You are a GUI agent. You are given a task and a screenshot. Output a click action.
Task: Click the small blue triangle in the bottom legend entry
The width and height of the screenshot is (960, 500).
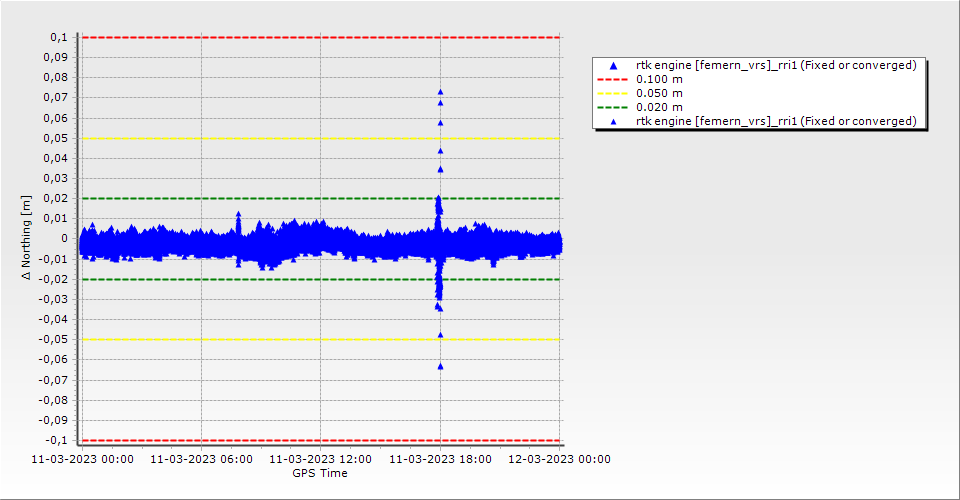click(614, 121)
